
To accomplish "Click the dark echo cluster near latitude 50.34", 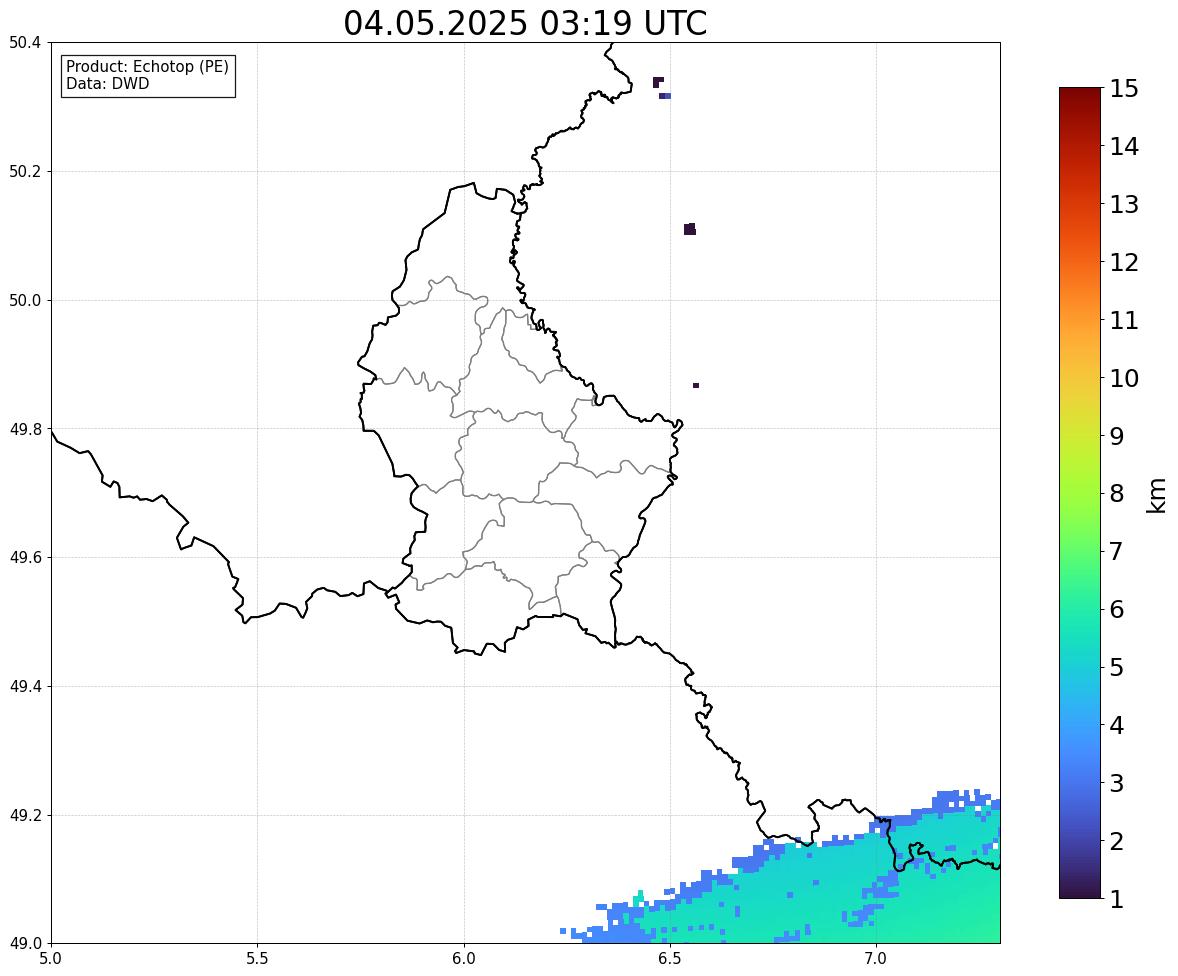I will (658, 82).
